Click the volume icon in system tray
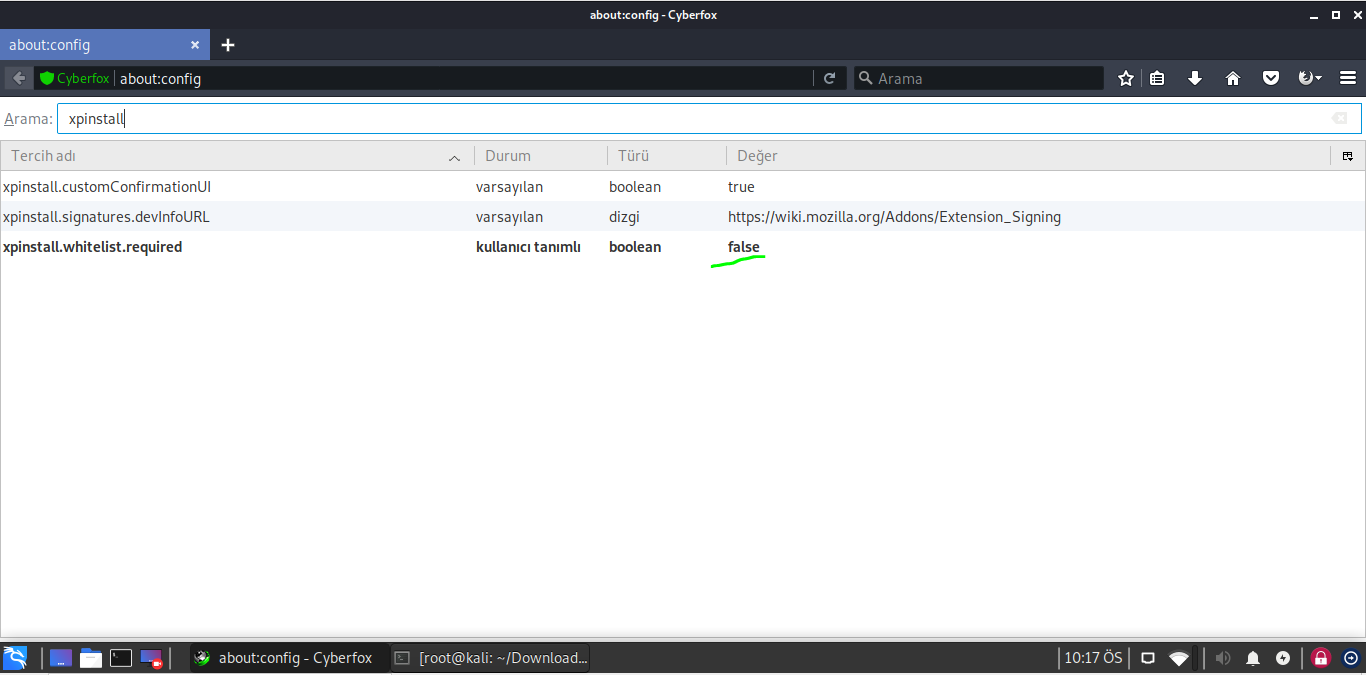 click(x=1222, y=658)
